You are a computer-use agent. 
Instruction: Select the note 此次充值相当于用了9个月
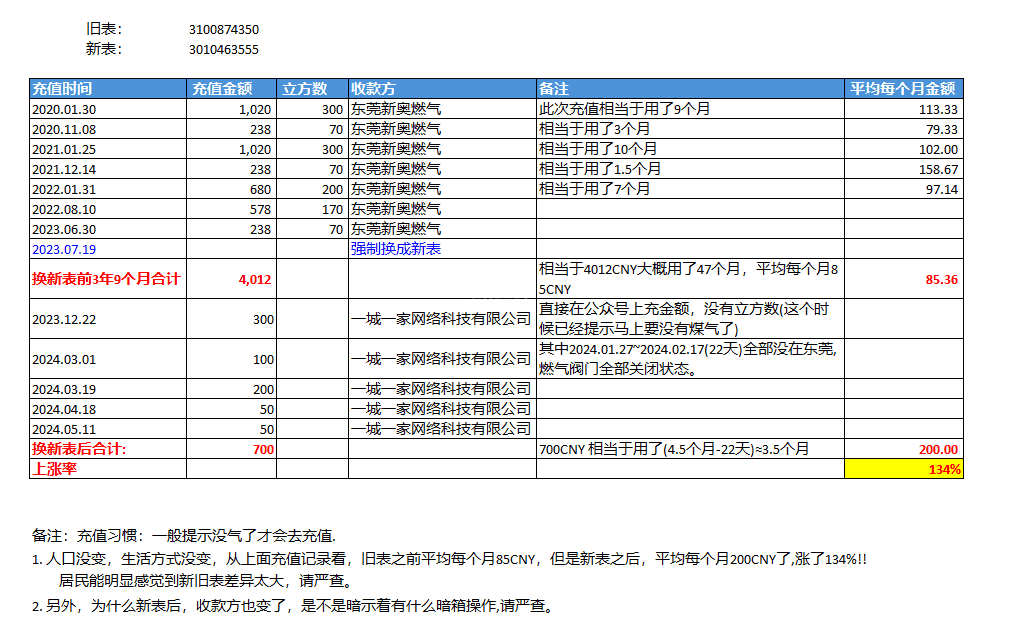(x=691, y=109)
